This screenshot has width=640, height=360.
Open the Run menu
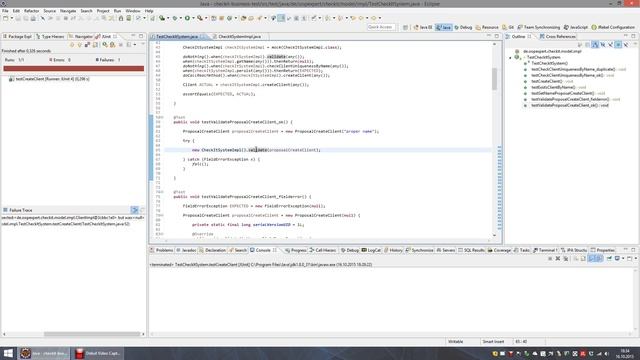pyautogui.click(x=117, y=11)
